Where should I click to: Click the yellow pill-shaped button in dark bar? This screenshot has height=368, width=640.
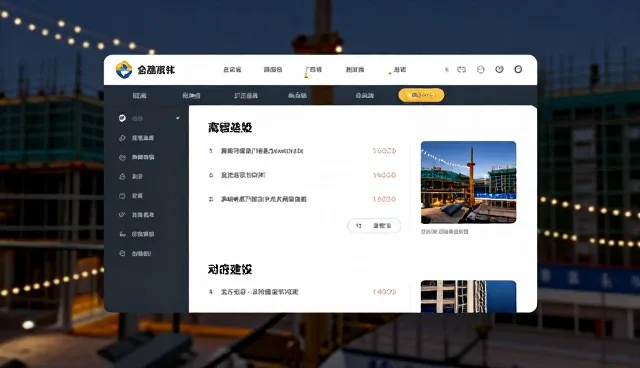(421, 95)
